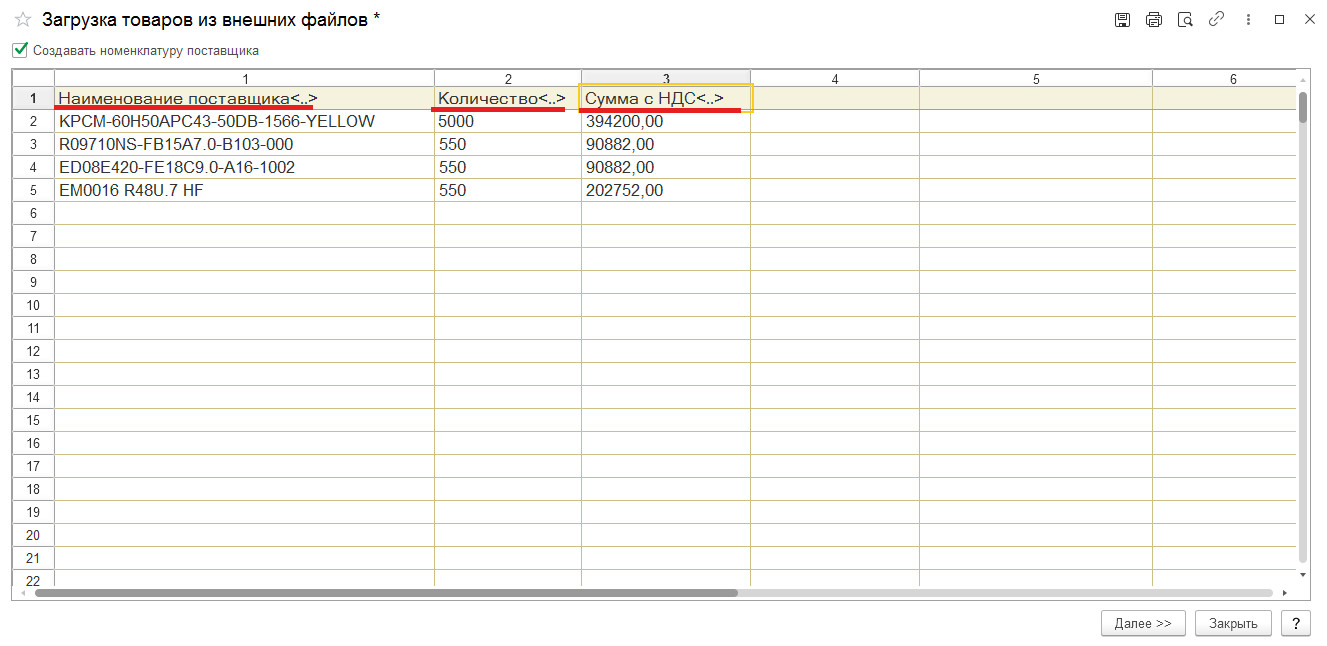Image resolution: width=1327 pixels, height=646 pixels.
Task: Select column header number 4
Action: (834, 79)
